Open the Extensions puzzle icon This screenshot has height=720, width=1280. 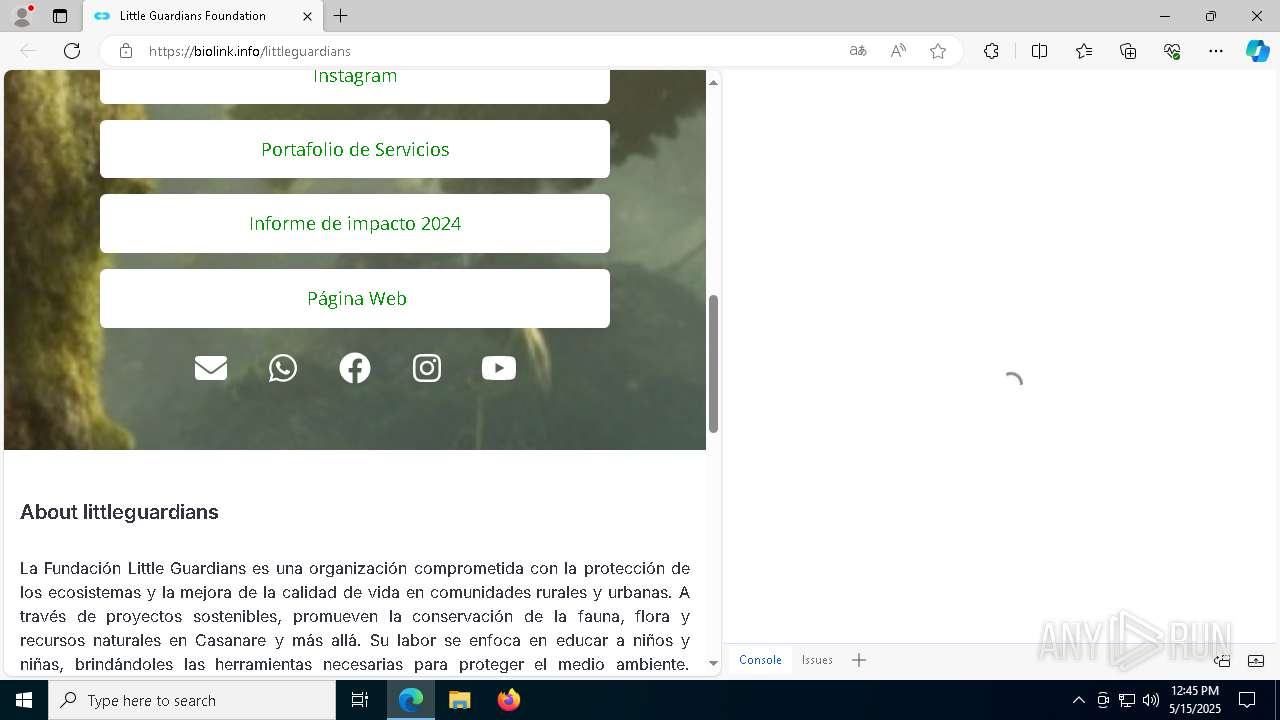991,51
